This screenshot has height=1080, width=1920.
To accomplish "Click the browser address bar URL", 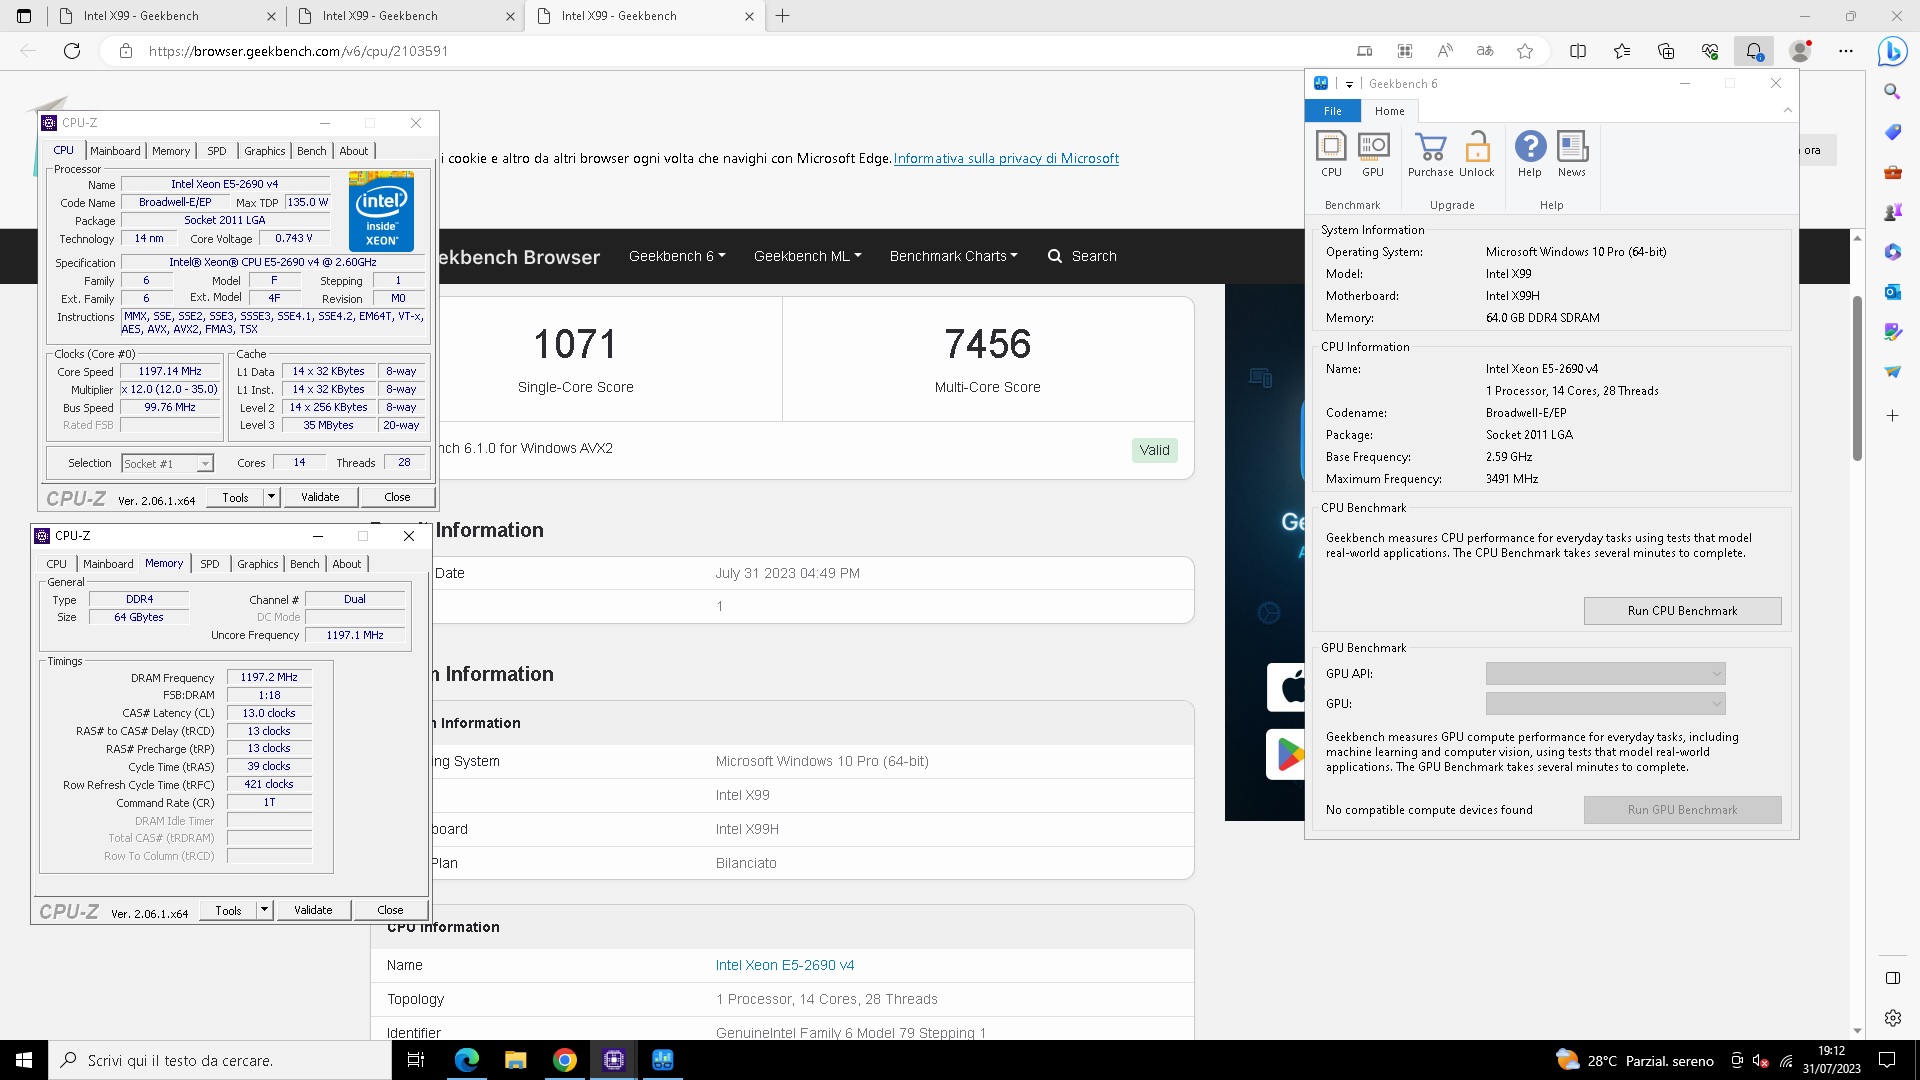I will click(298, 51).
